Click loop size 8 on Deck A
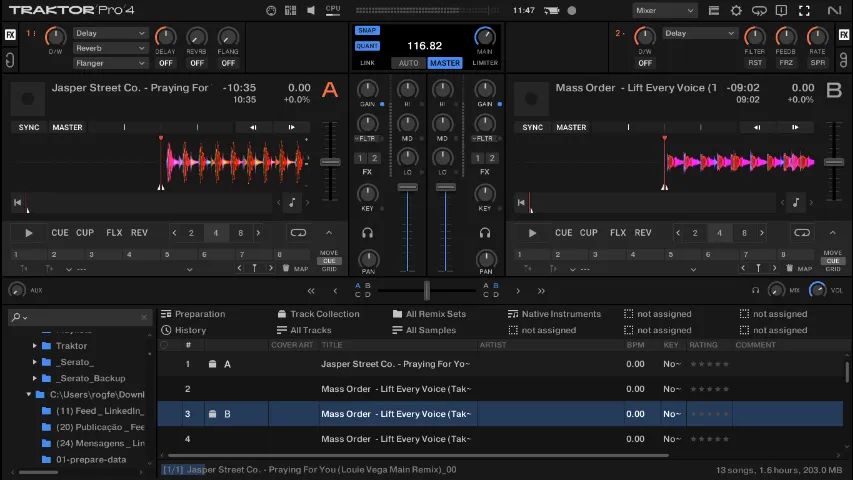The width and height of the screenshot is (853, 480). pos(240,233)
